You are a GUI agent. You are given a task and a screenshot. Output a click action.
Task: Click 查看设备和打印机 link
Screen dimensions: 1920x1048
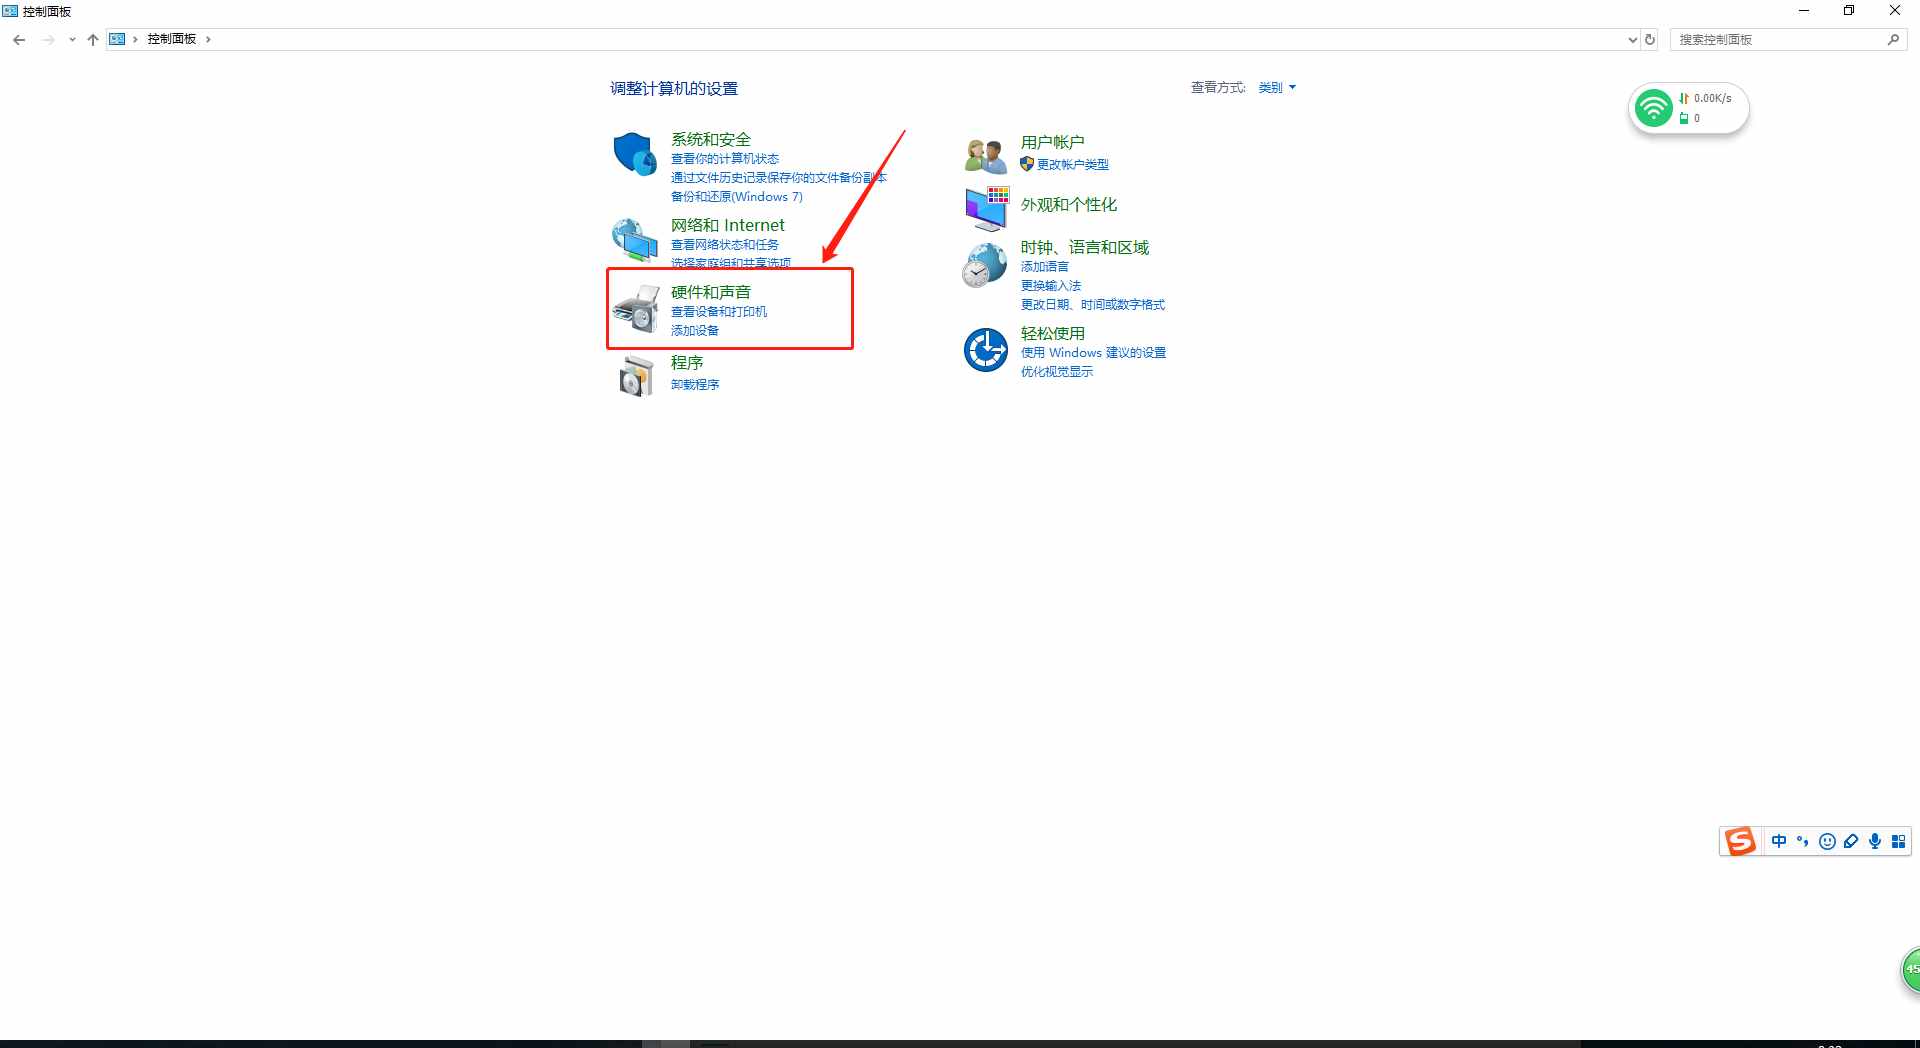pos(718,312)
